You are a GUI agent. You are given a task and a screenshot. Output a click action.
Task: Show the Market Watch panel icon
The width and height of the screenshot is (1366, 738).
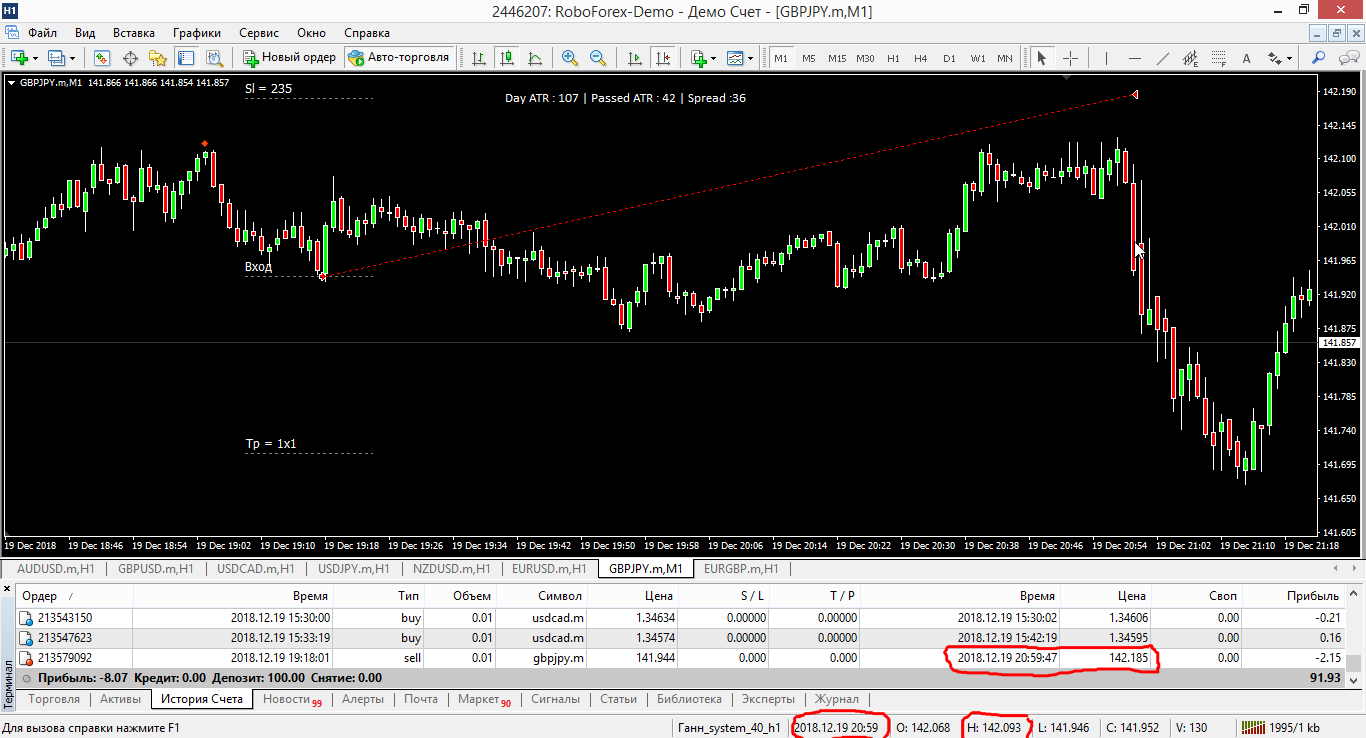pos(102,57)
